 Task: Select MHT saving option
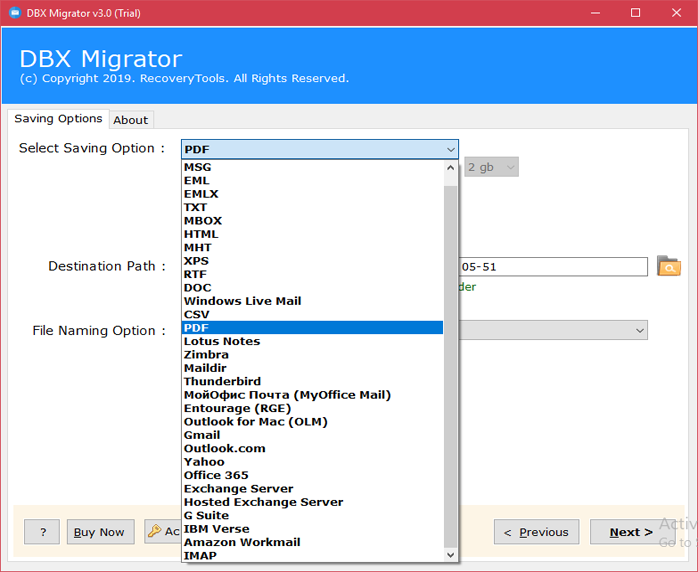[x=312, y=247]
